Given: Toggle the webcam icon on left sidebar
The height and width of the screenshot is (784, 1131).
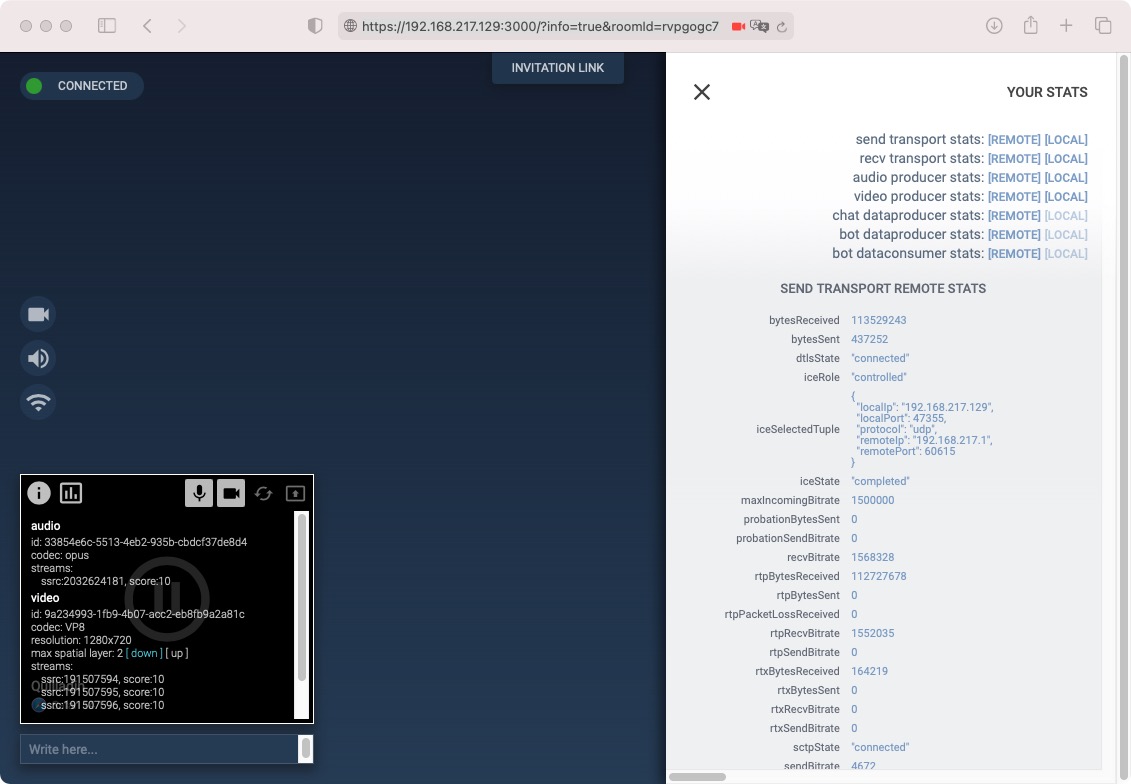Looking at the screenshot, I should [x=38, y=314].
